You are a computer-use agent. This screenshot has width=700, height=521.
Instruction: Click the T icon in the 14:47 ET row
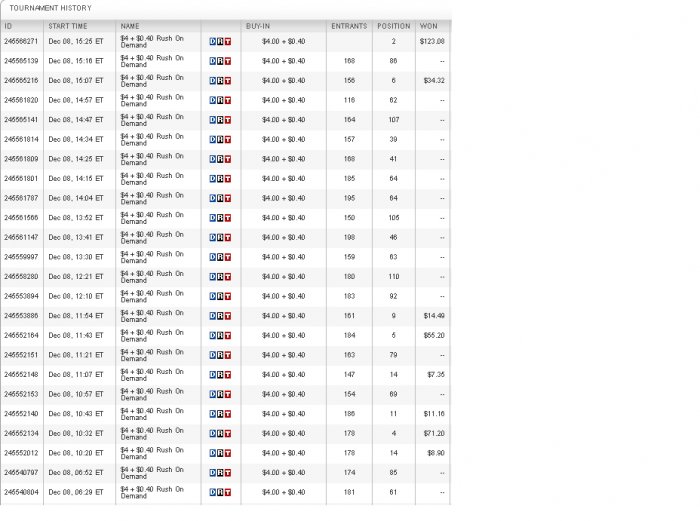coord(228,120)
